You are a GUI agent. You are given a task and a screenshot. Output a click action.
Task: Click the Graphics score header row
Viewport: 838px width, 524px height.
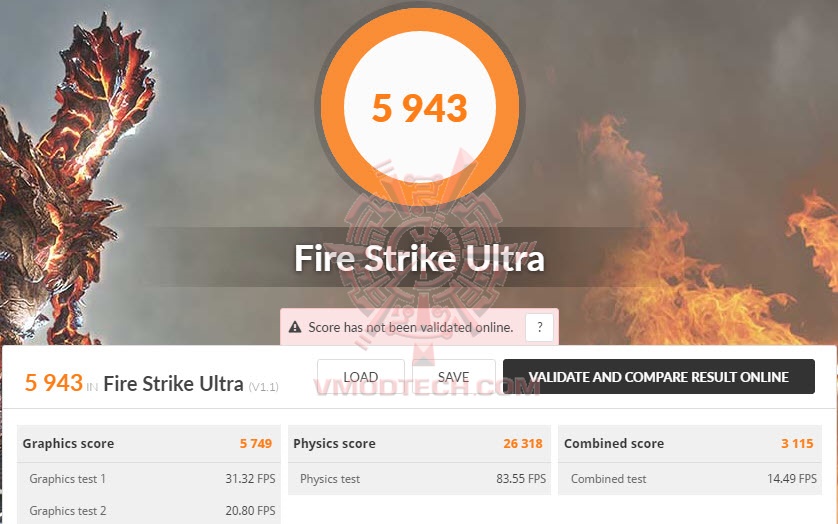[149, 443]
